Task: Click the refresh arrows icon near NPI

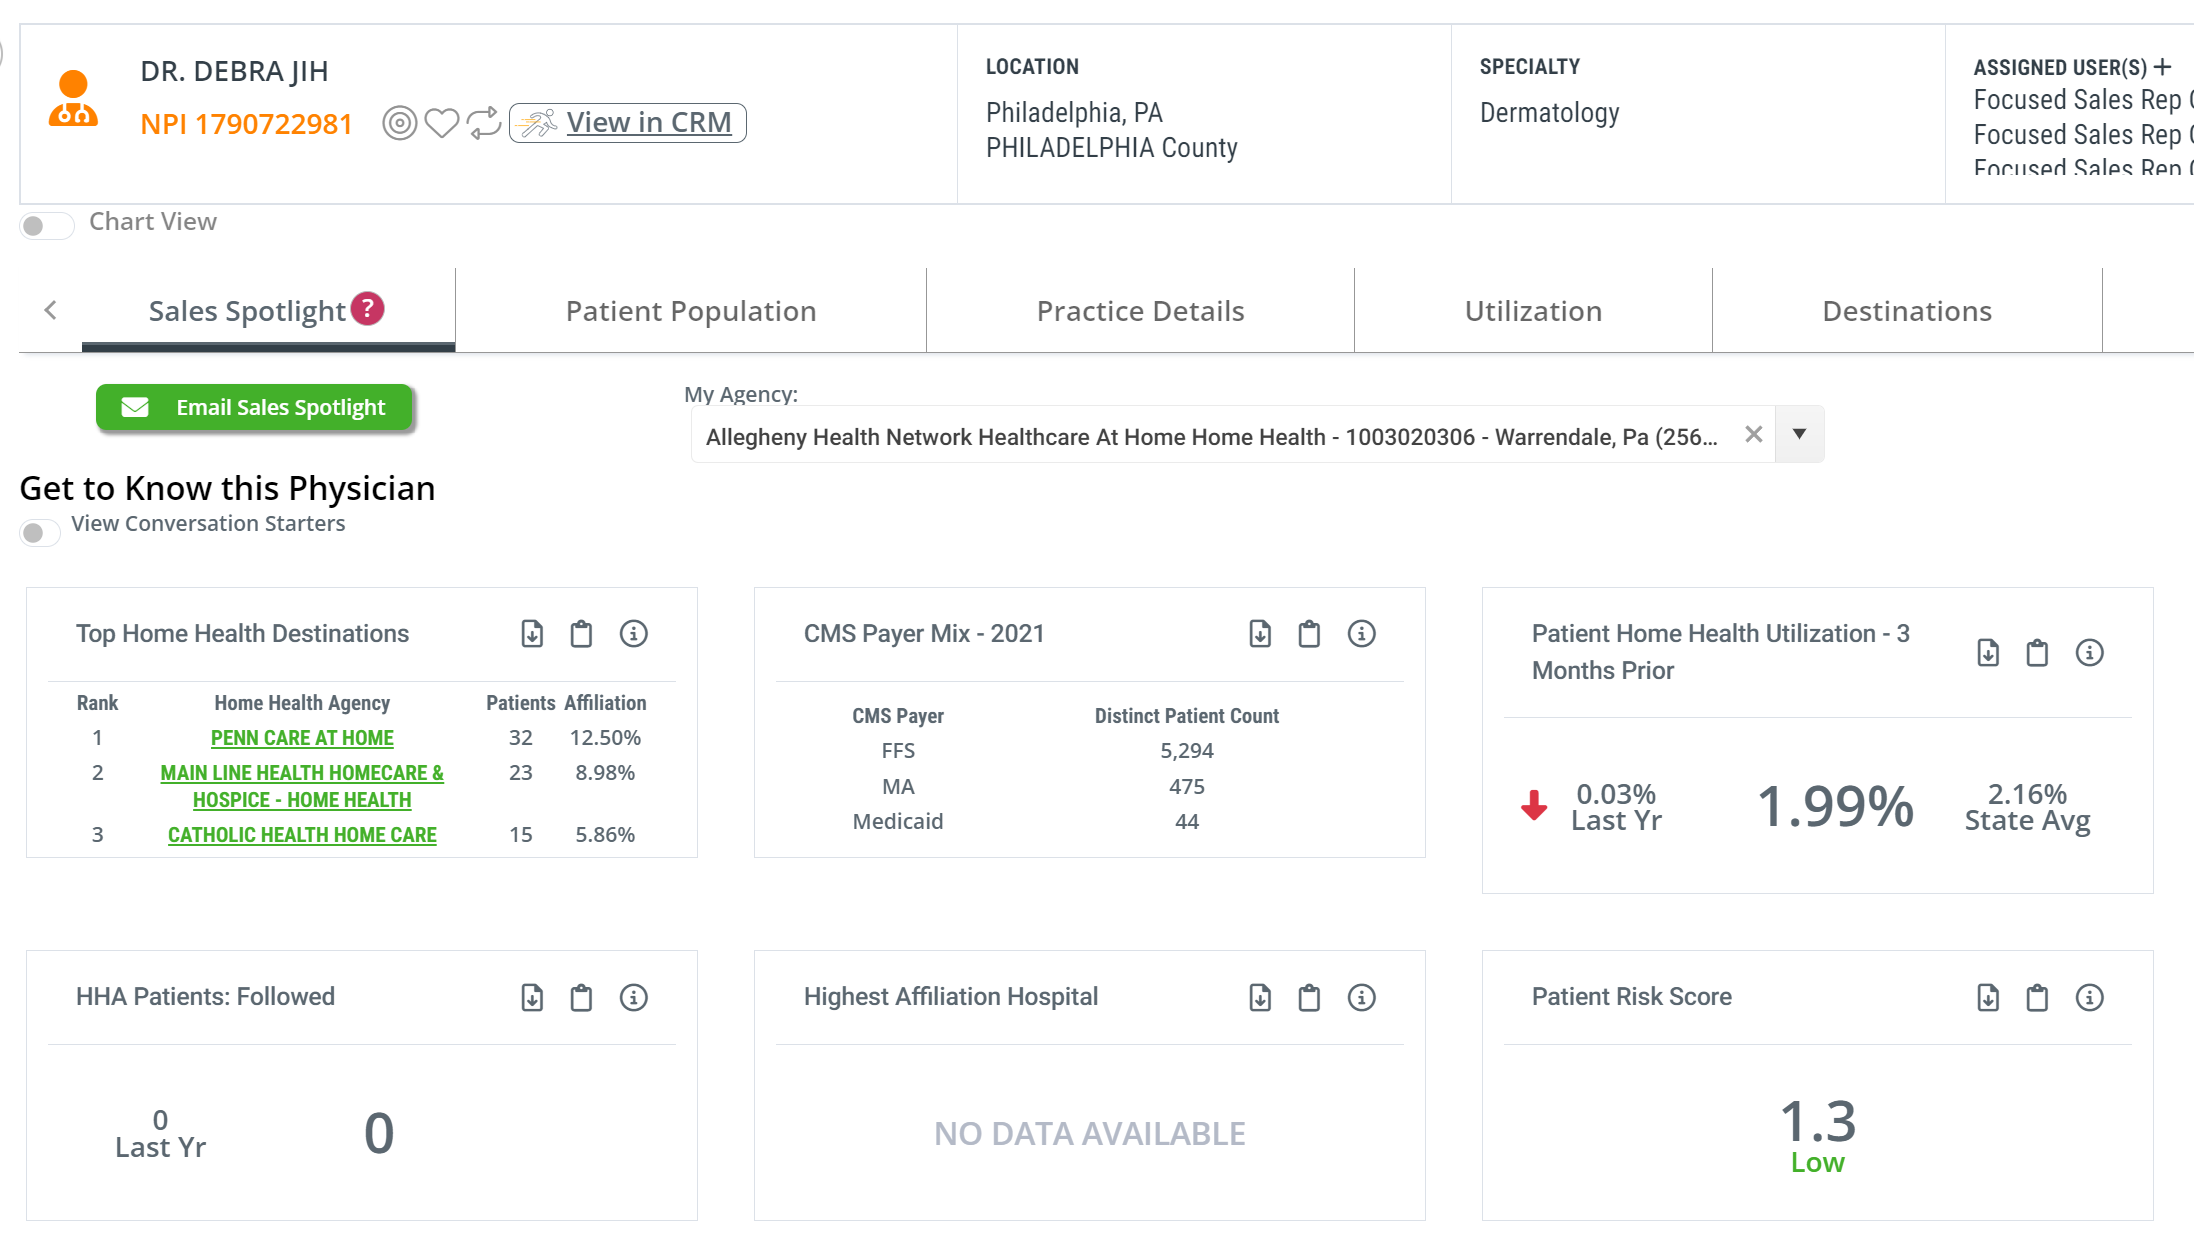Action: 484,123
